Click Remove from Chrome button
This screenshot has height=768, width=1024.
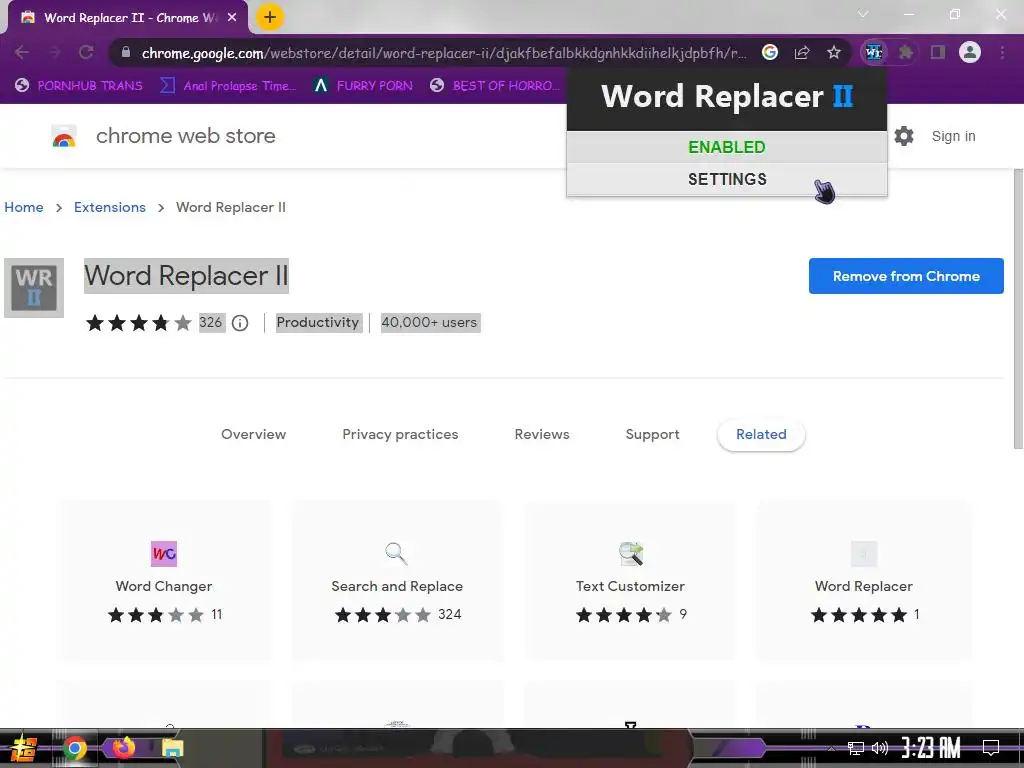point(906,276)
